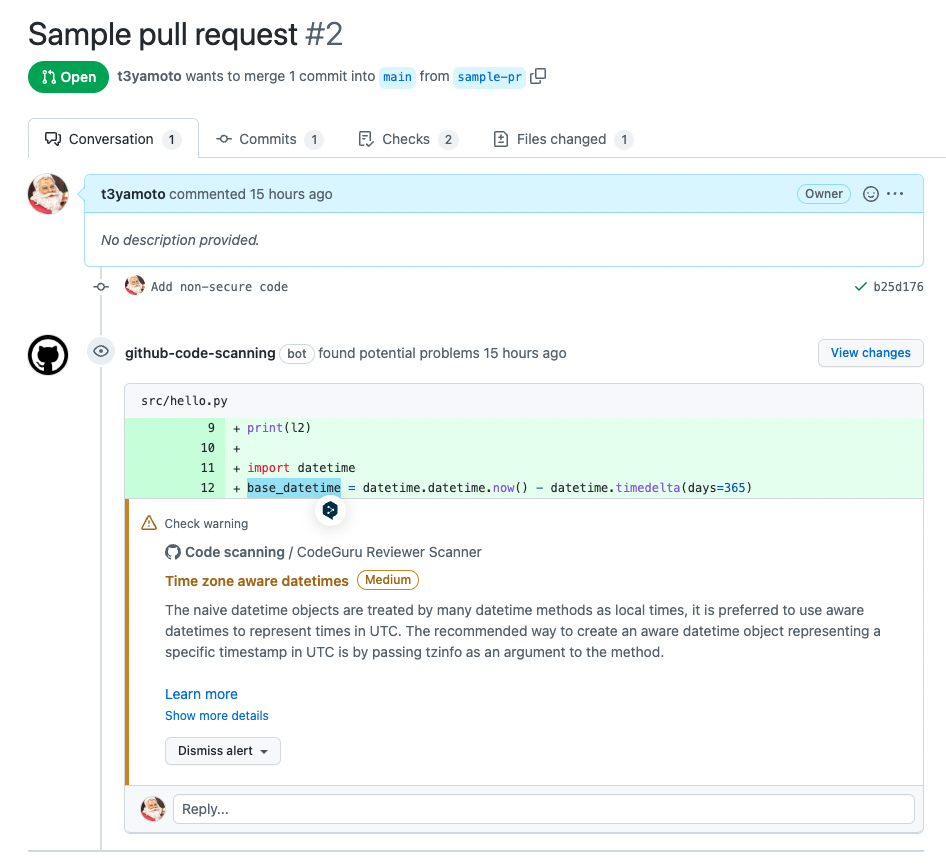Click the Time zone aware datetimes title

[257, 581]
